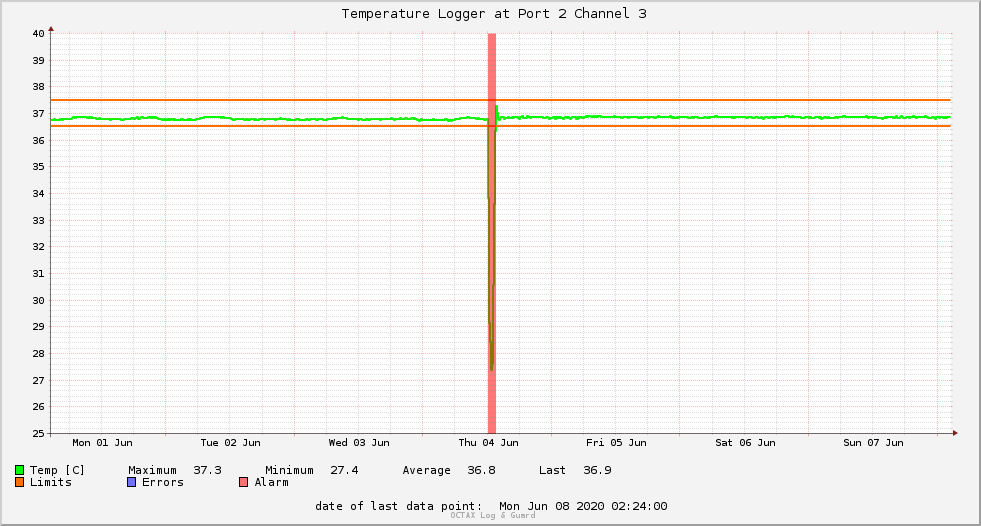Click the 'Sat 06 Jun' x-axis label
Viewport: 981px width, 526px height.
click(x=745, y=443)
